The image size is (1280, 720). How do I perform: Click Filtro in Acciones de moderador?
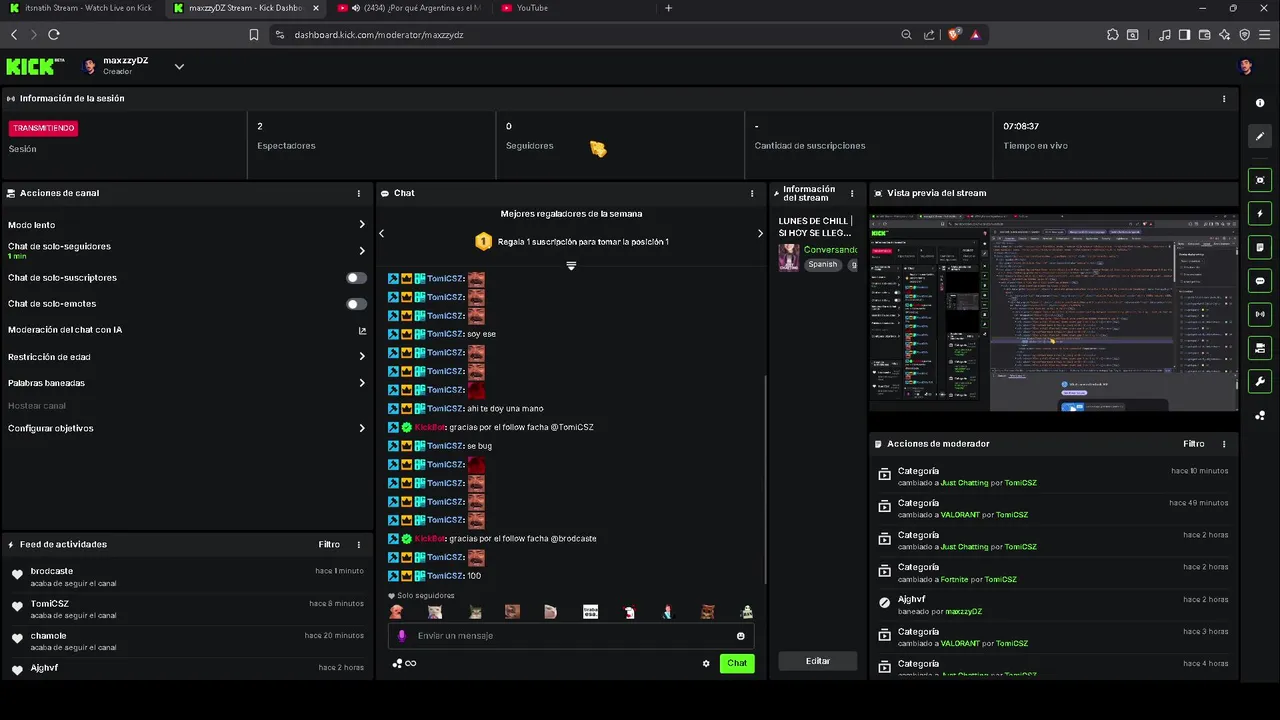1194,444
